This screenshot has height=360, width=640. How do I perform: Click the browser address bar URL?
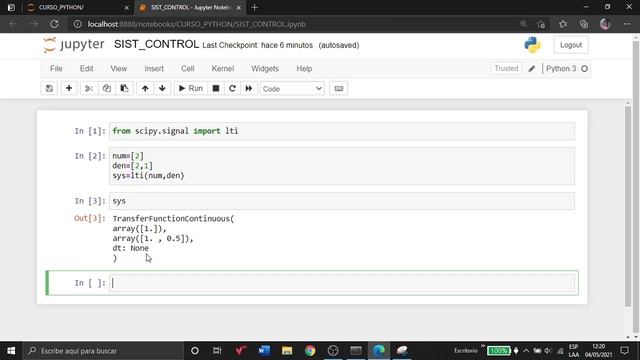coord(197,24)
